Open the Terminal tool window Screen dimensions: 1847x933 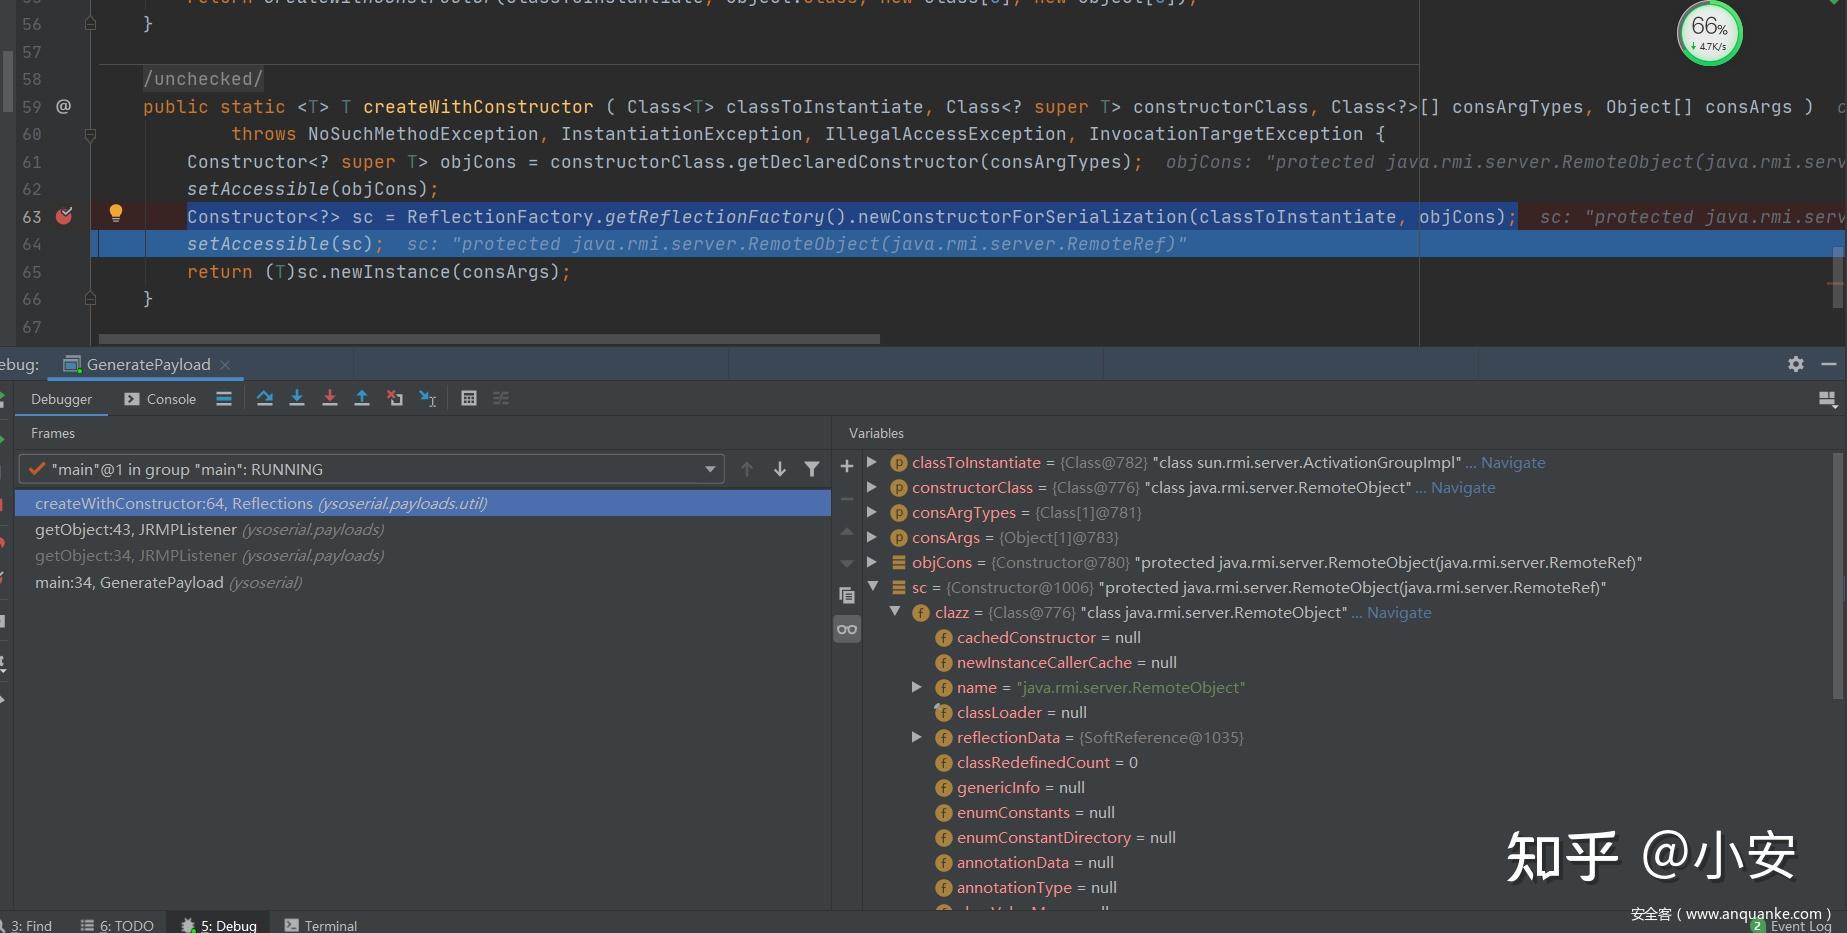point(321,925)
